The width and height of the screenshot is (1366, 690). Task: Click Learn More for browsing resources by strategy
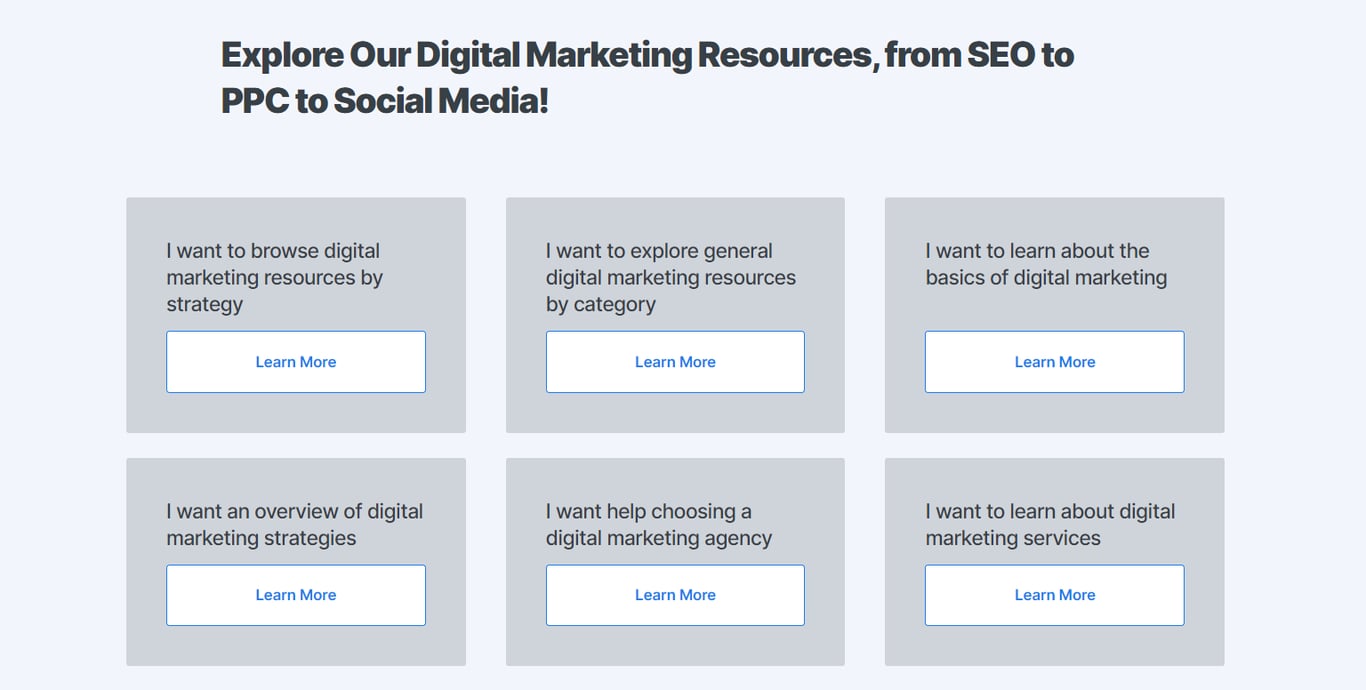[x=295, y=361]
